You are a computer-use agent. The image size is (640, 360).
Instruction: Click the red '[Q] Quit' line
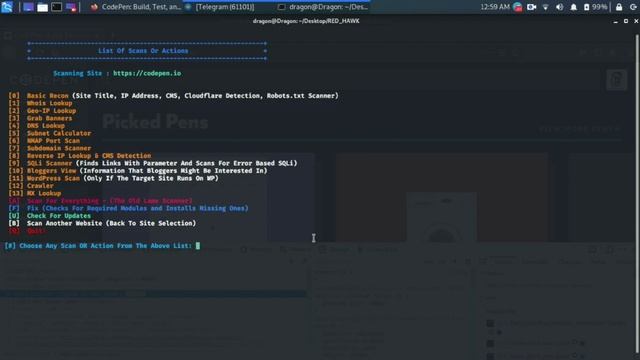[x=27, y=231]
